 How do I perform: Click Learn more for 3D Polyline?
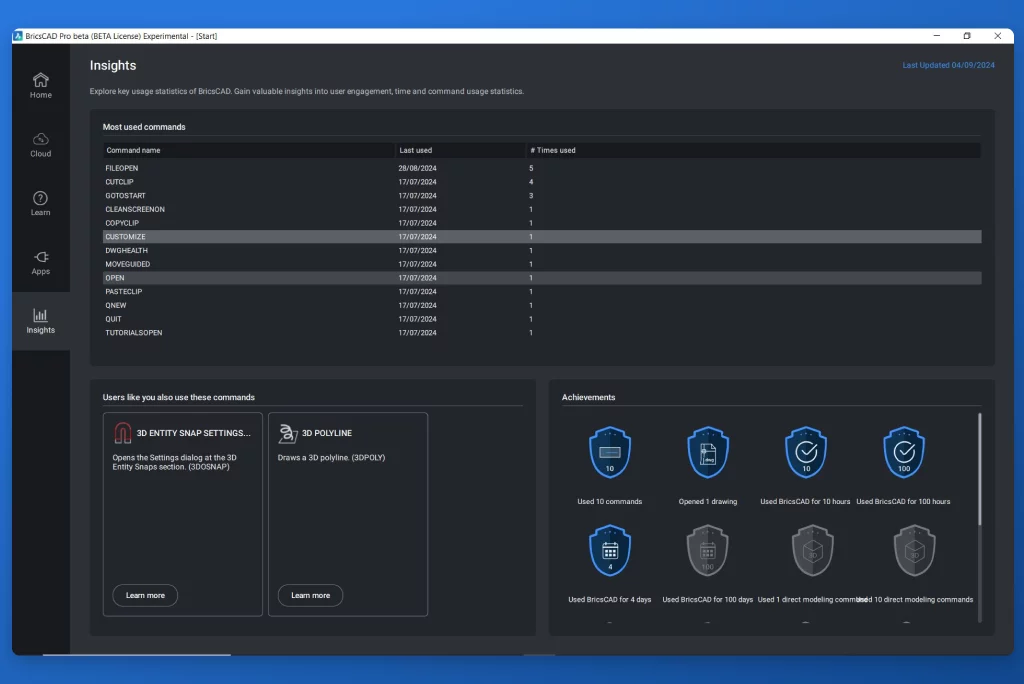310,595
